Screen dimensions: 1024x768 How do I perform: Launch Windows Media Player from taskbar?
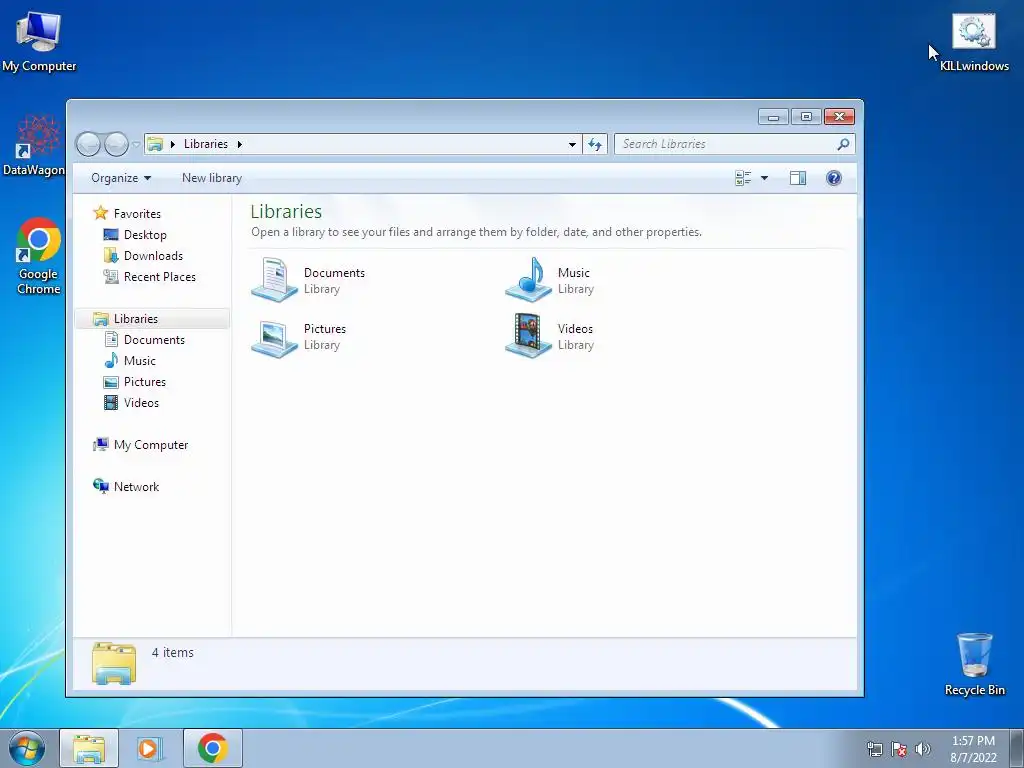pos(149,748)
